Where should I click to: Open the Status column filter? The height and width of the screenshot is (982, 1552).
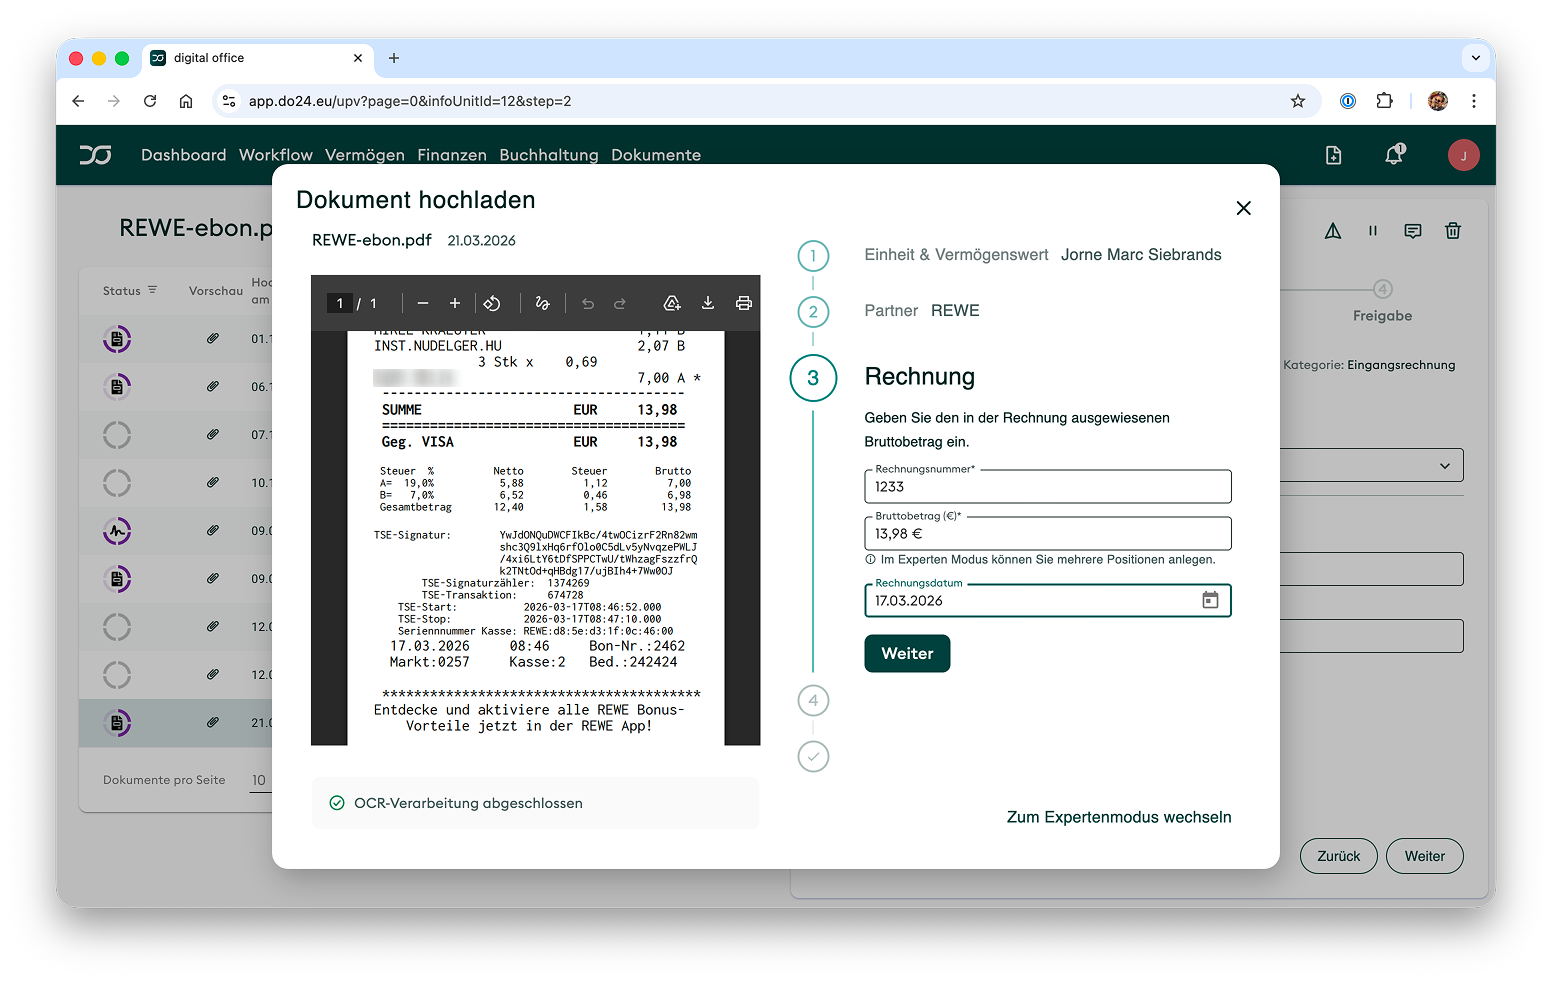(152, 290)
